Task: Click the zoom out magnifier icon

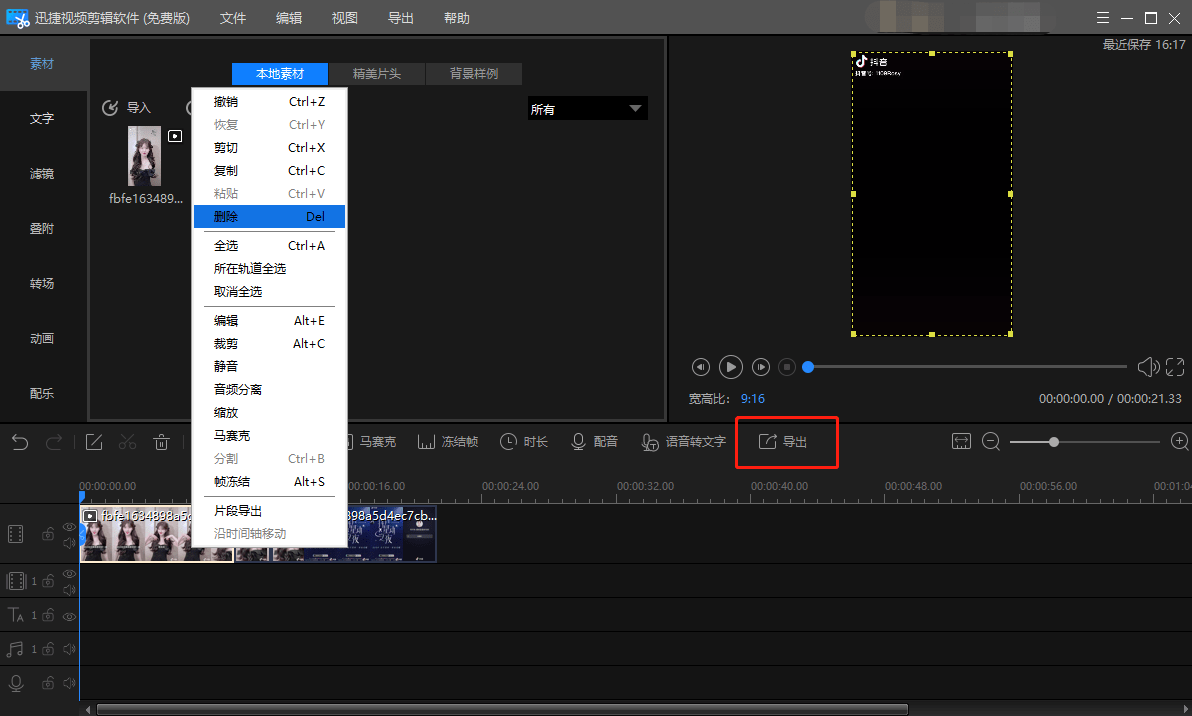Action: pos(991,442)
